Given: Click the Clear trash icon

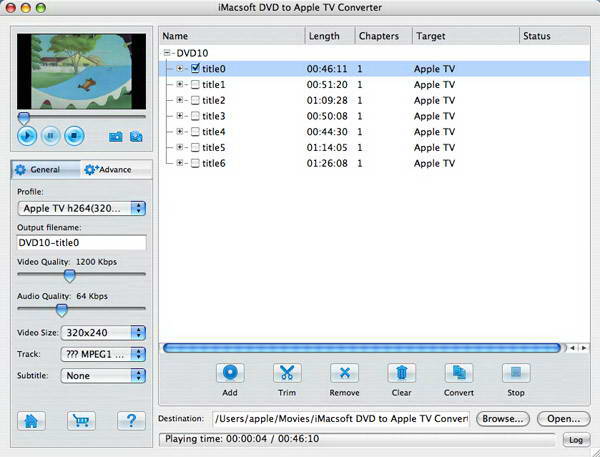Looking at the screenshot, I should tap(401, 373).
